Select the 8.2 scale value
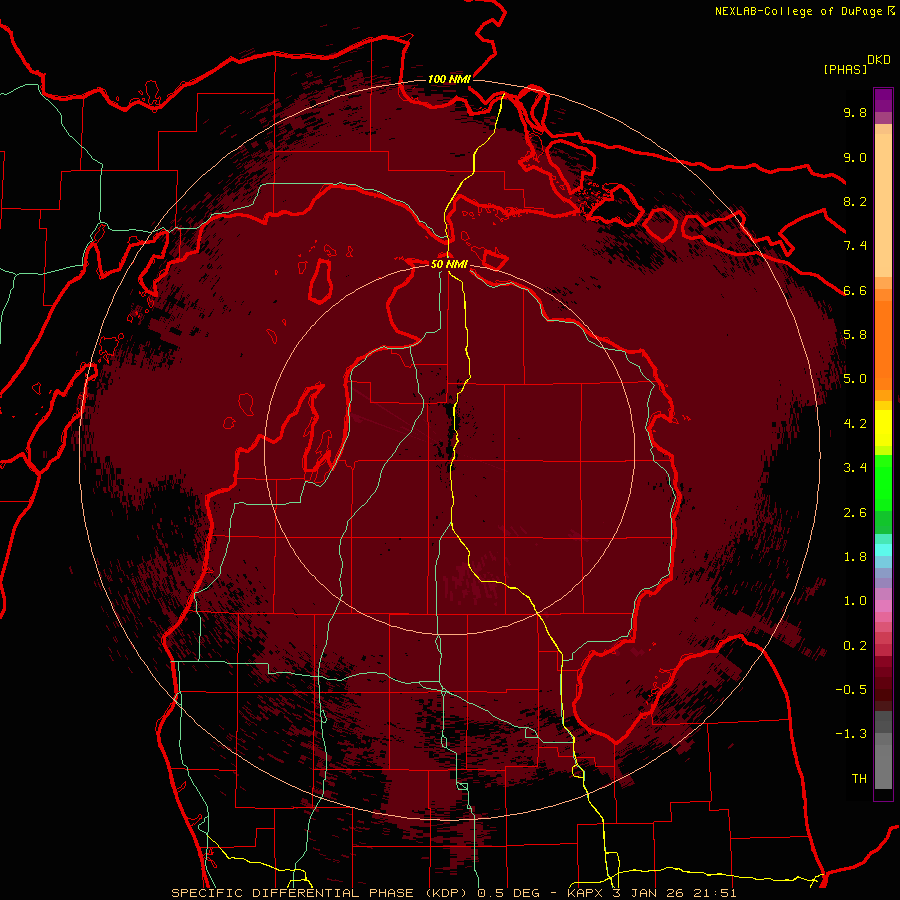Image resolution: width=900 pixels, height=900 pixels. (855, 201)
